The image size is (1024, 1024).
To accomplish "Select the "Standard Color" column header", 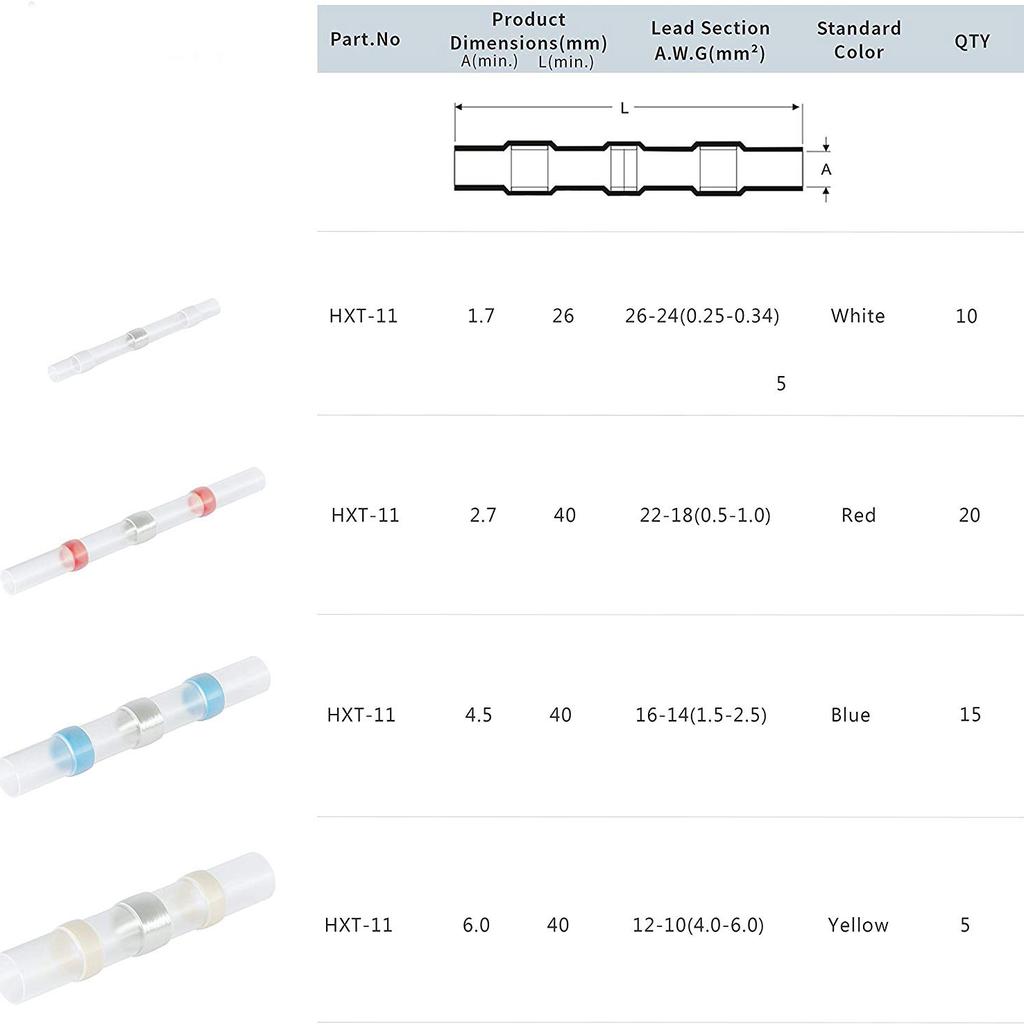I will point(858,40).
